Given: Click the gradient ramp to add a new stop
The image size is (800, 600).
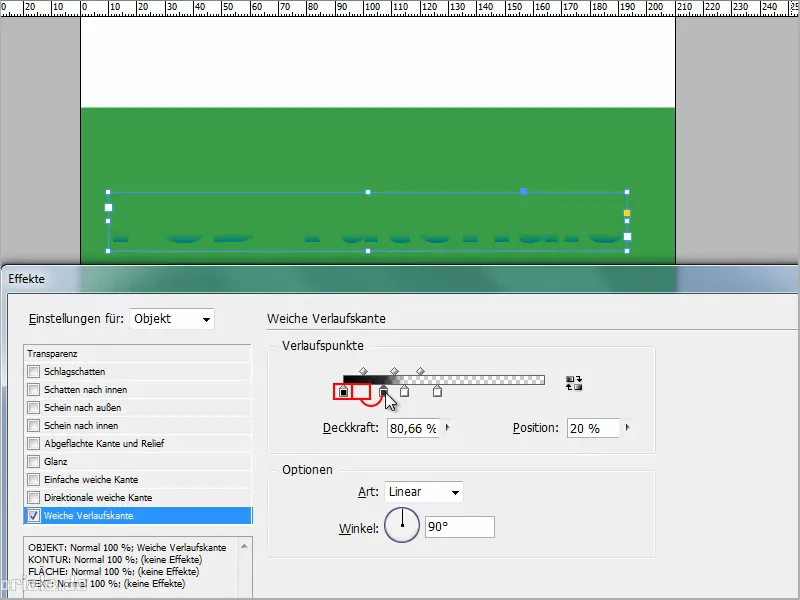Looking at the screenshot, I should pyautogui.click(x=490, y=379).
